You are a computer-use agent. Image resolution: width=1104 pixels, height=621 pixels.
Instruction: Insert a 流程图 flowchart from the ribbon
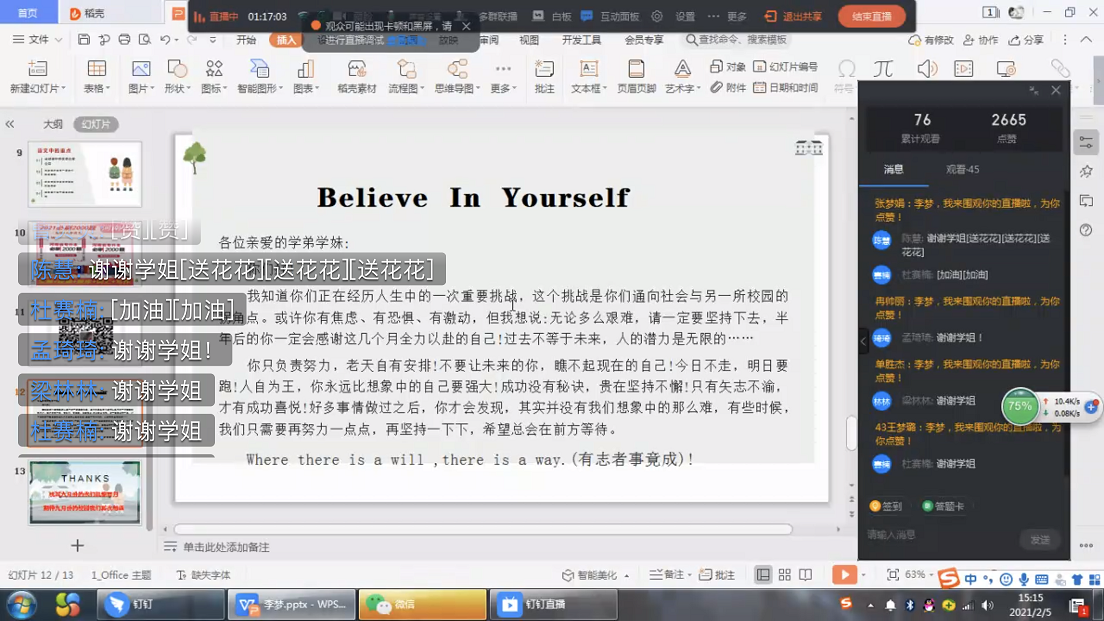click(406, 69)
